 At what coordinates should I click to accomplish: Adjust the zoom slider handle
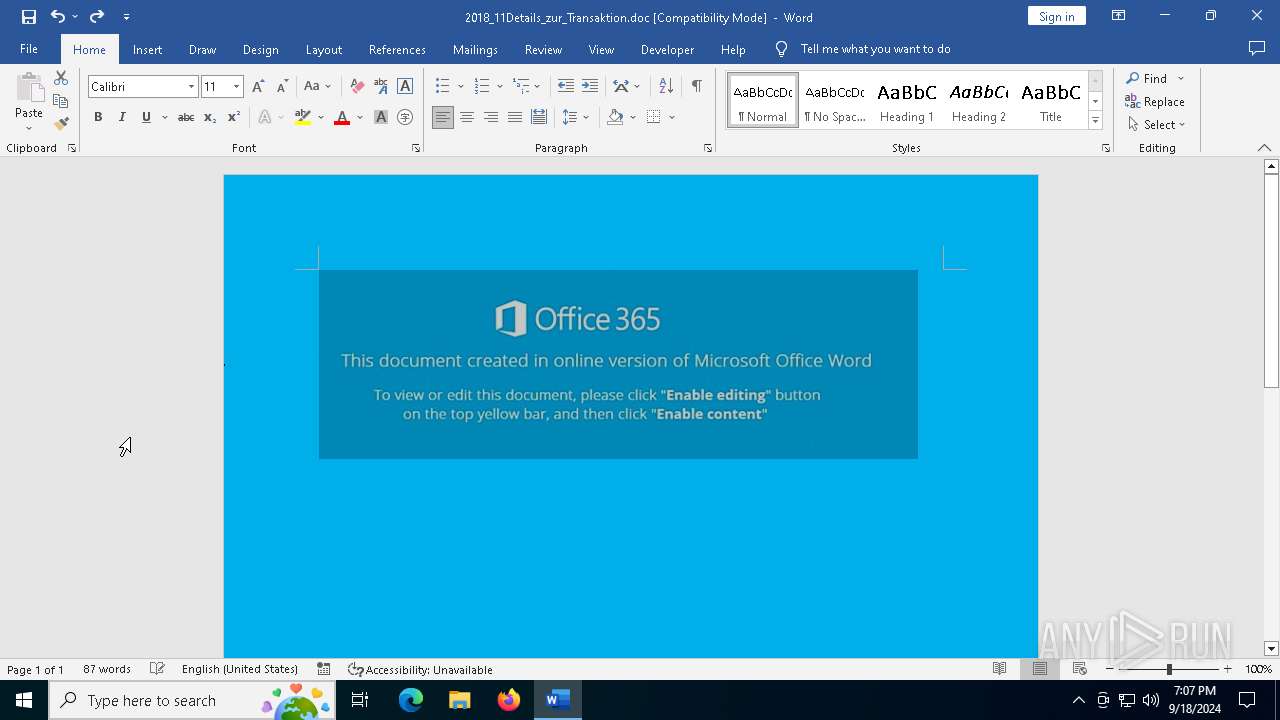pos(1169,669)
